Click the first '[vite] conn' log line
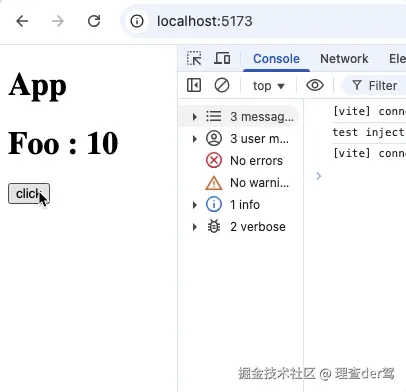The width and height of the screenshot is (406, 392). (369, 111)
